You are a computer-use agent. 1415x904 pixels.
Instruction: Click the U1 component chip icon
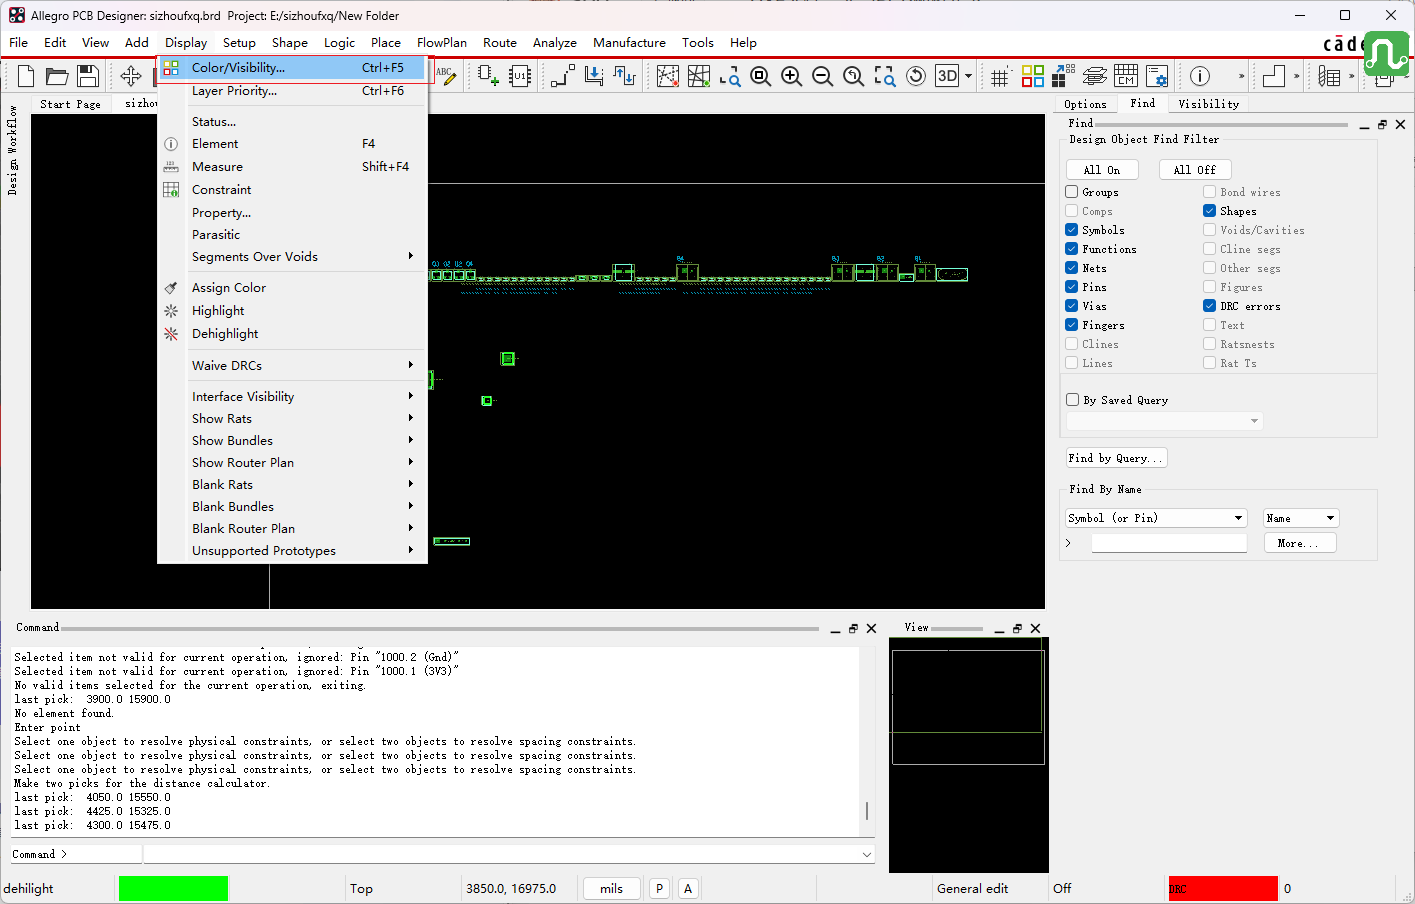pos(520,76)
